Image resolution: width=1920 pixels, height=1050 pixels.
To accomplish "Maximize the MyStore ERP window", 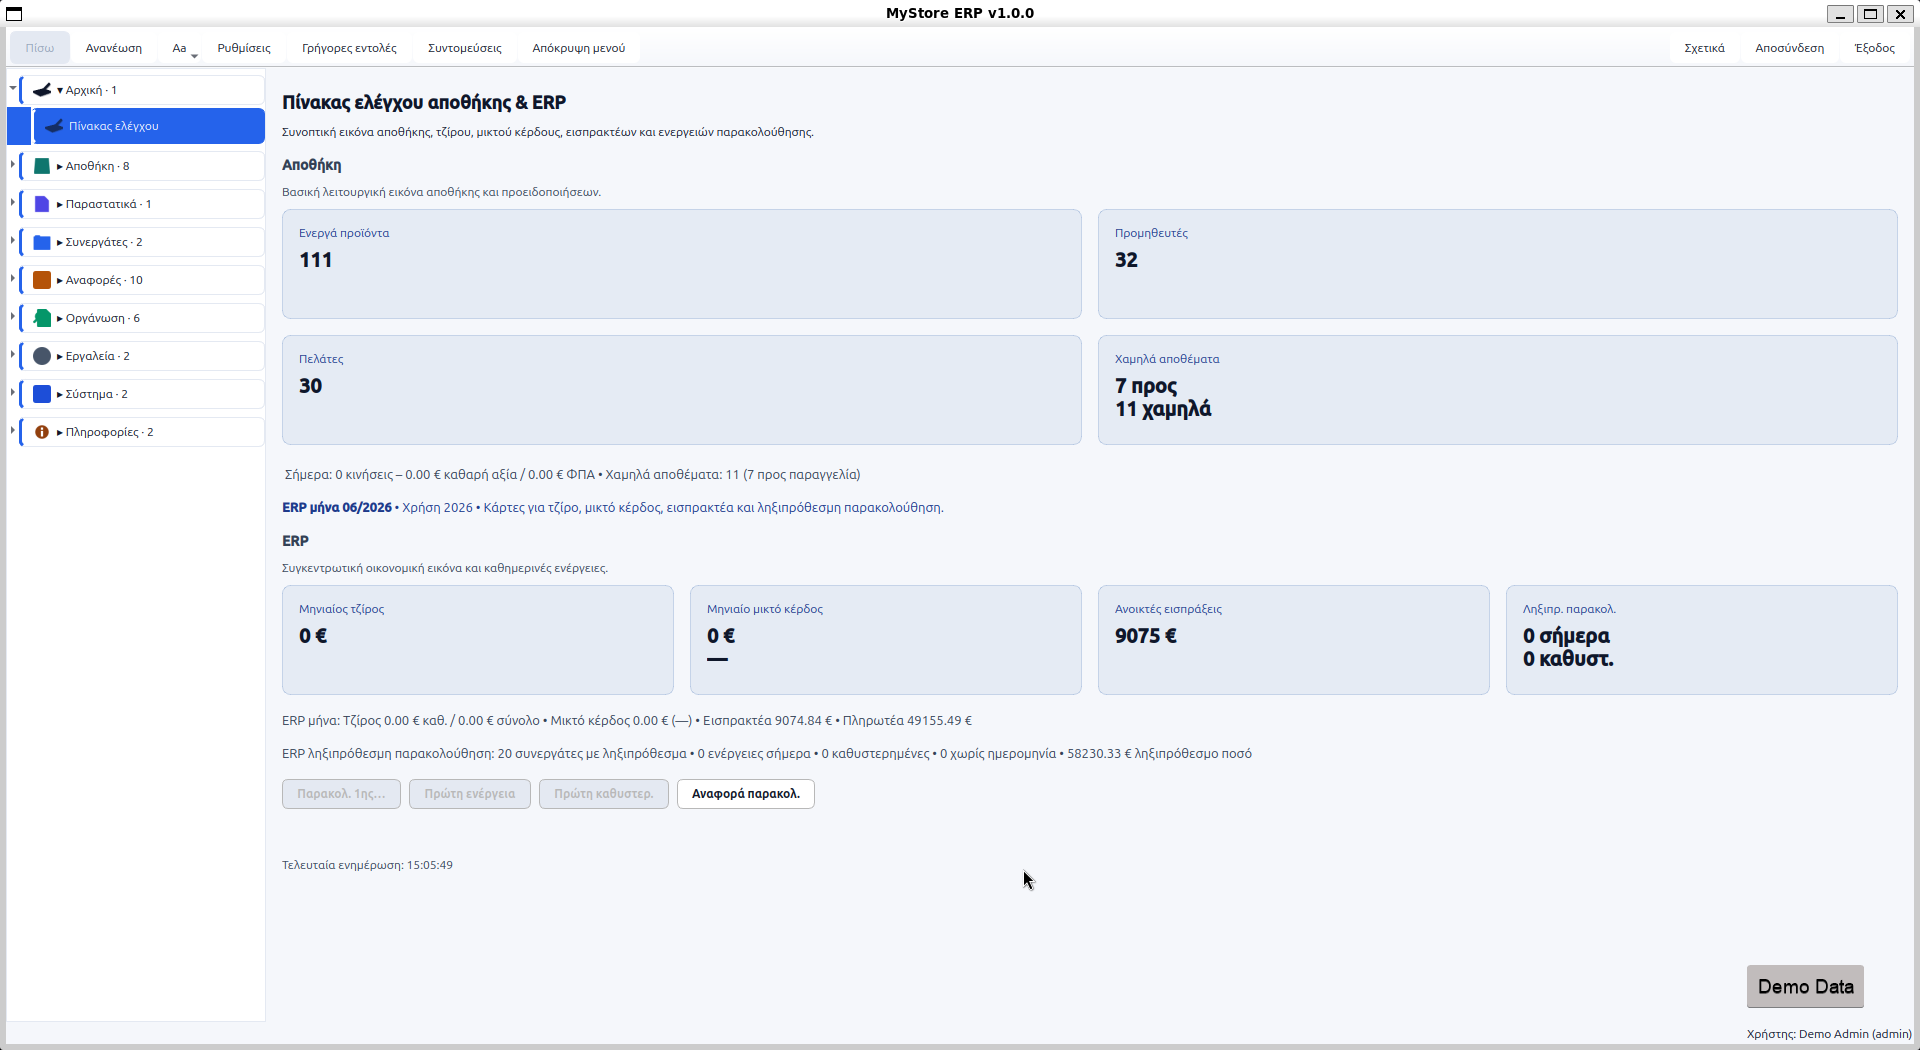I will click(x=1870, y=14).
